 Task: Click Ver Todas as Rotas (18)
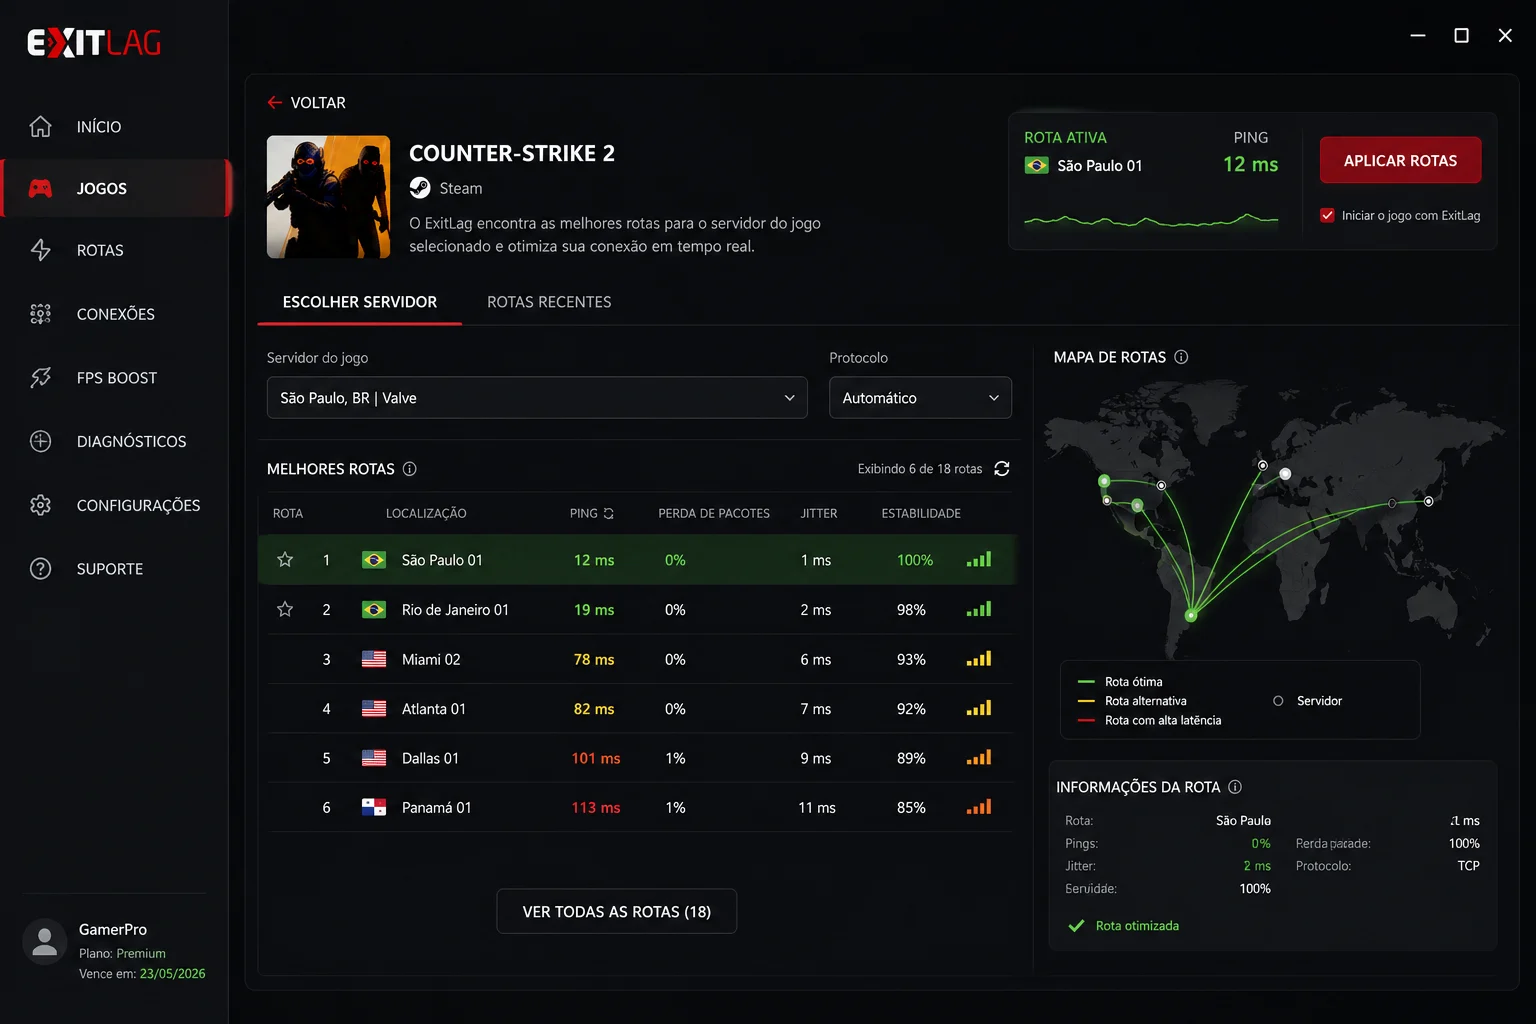(617, 911)
